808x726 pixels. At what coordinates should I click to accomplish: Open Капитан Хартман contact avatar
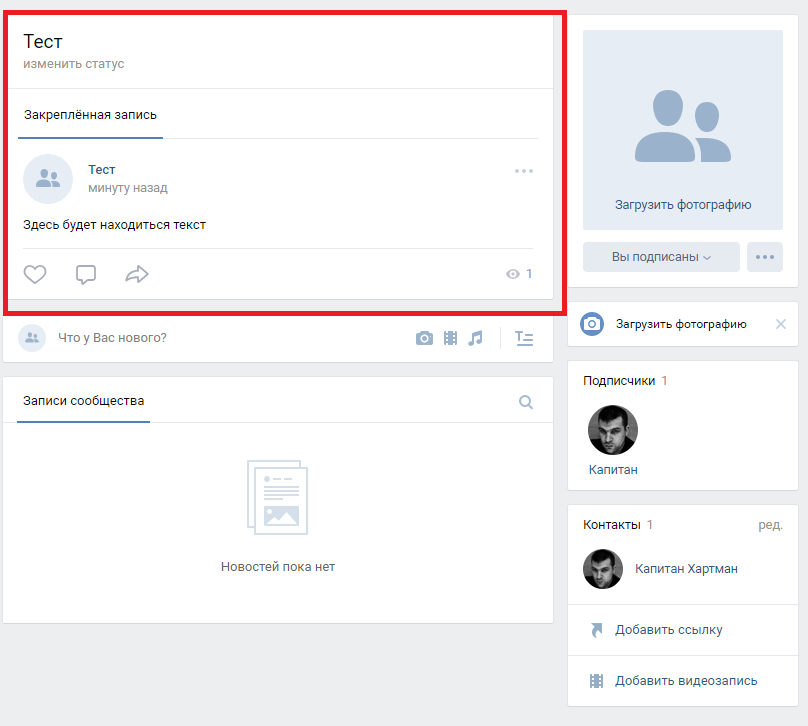click(x=603, y=569)
